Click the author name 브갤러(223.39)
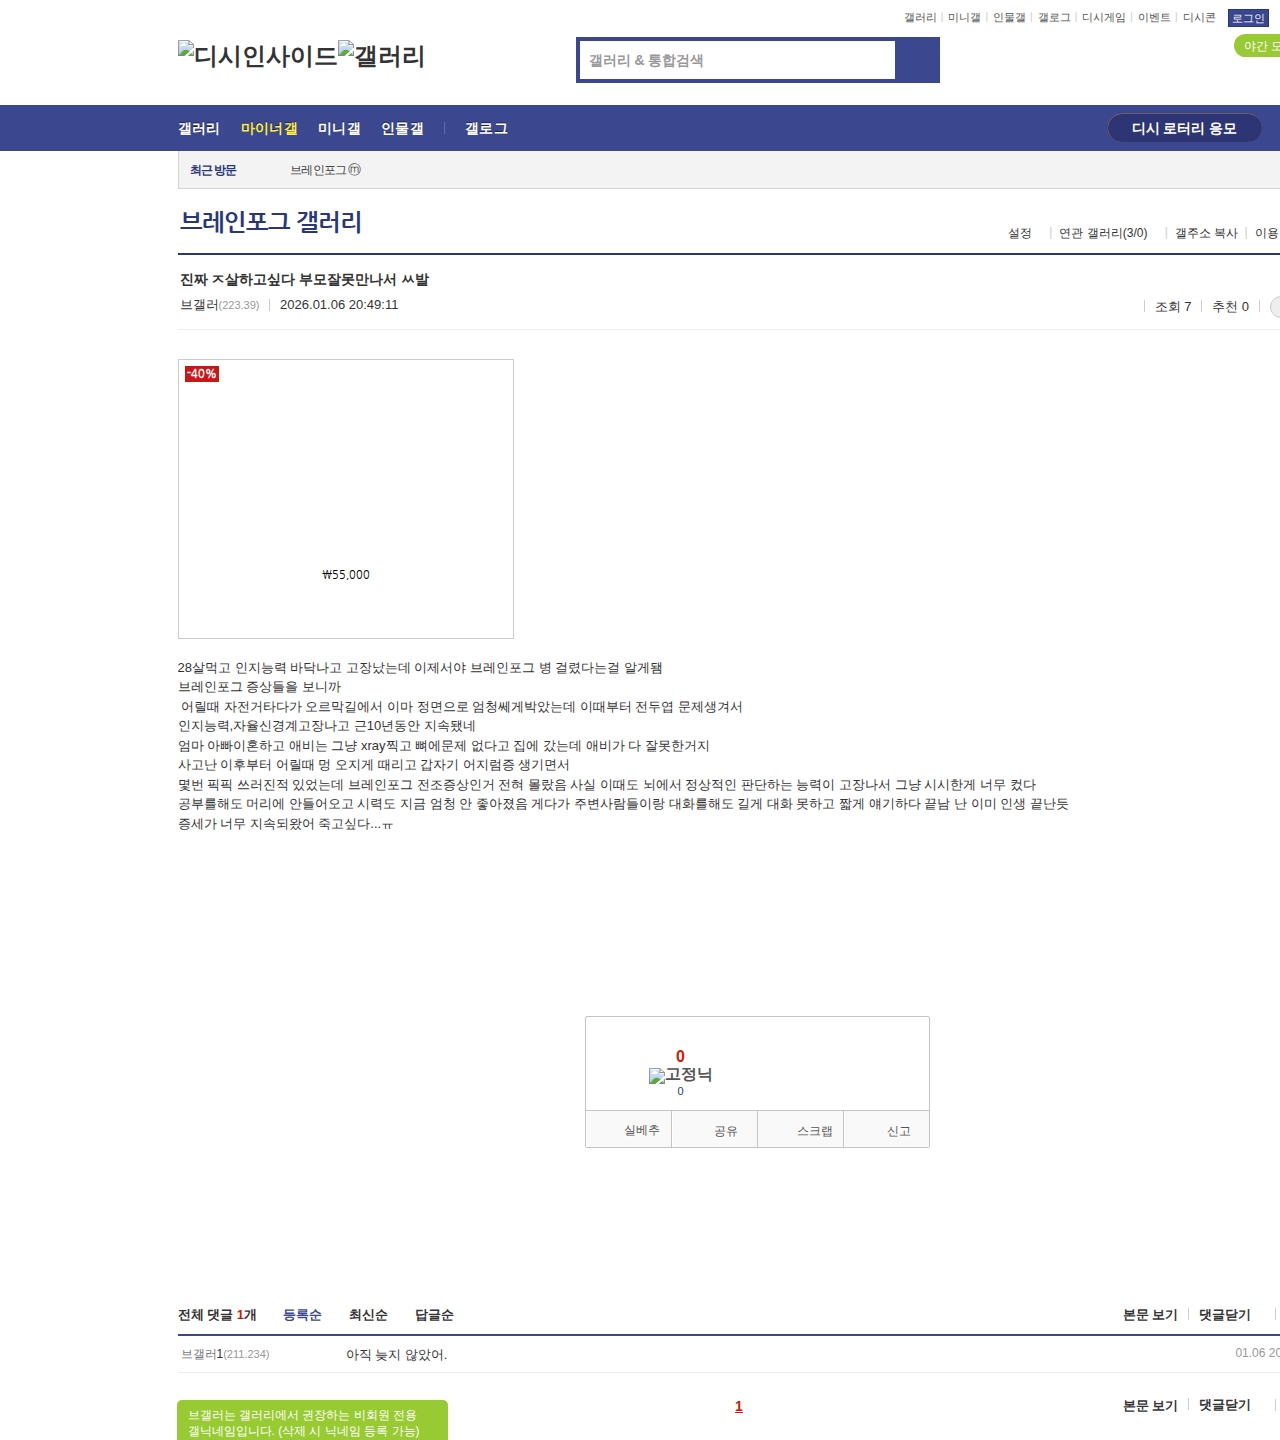1280x1440 pixels. click(x=219, y=305)
